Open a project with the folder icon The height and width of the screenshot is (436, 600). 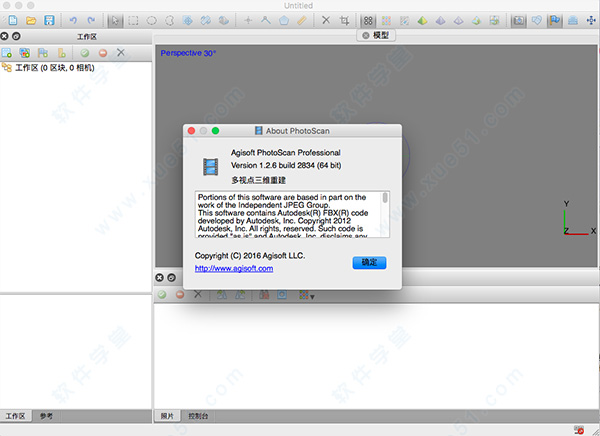(x=31, y=20)
